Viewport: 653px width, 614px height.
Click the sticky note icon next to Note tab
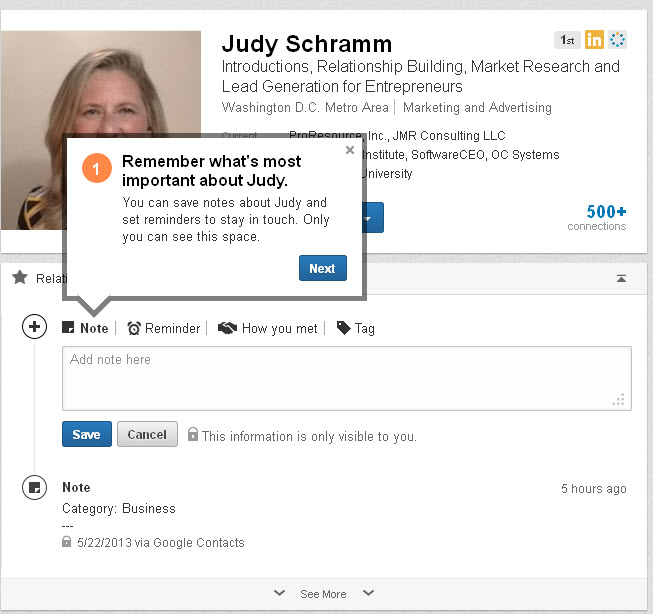68,327
